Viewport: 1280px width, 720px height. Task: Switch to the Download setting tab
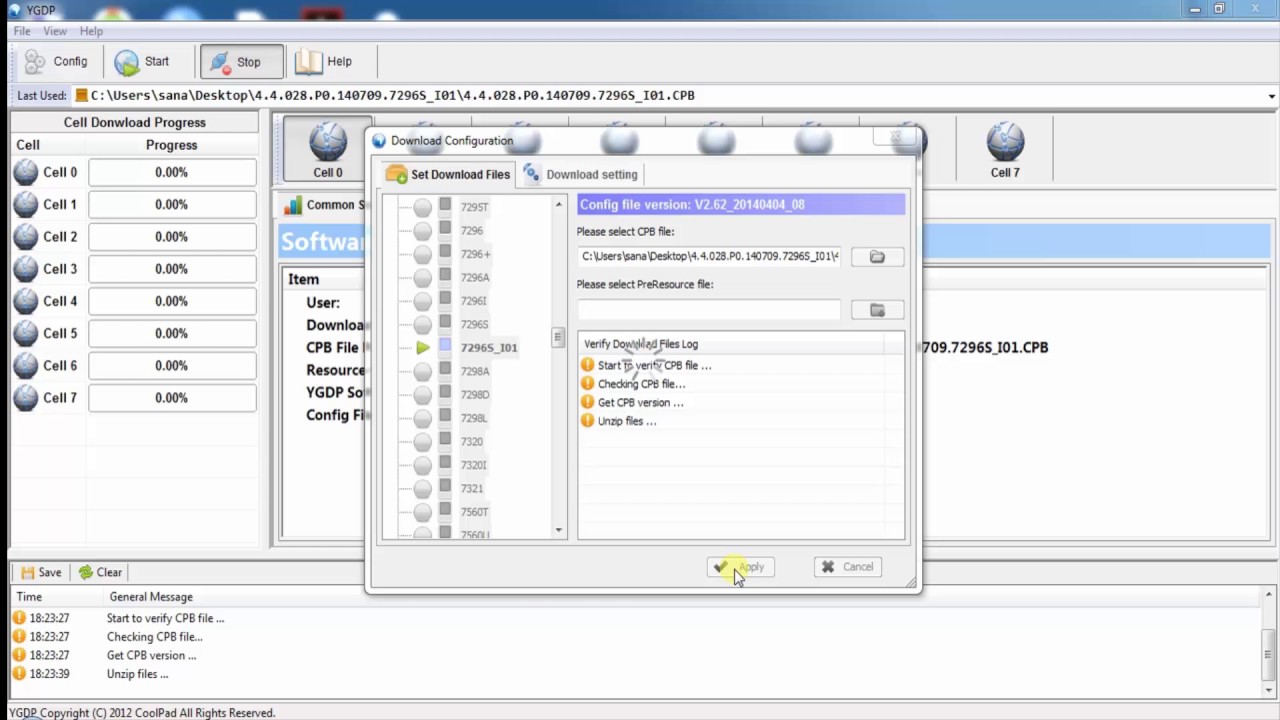580,174
